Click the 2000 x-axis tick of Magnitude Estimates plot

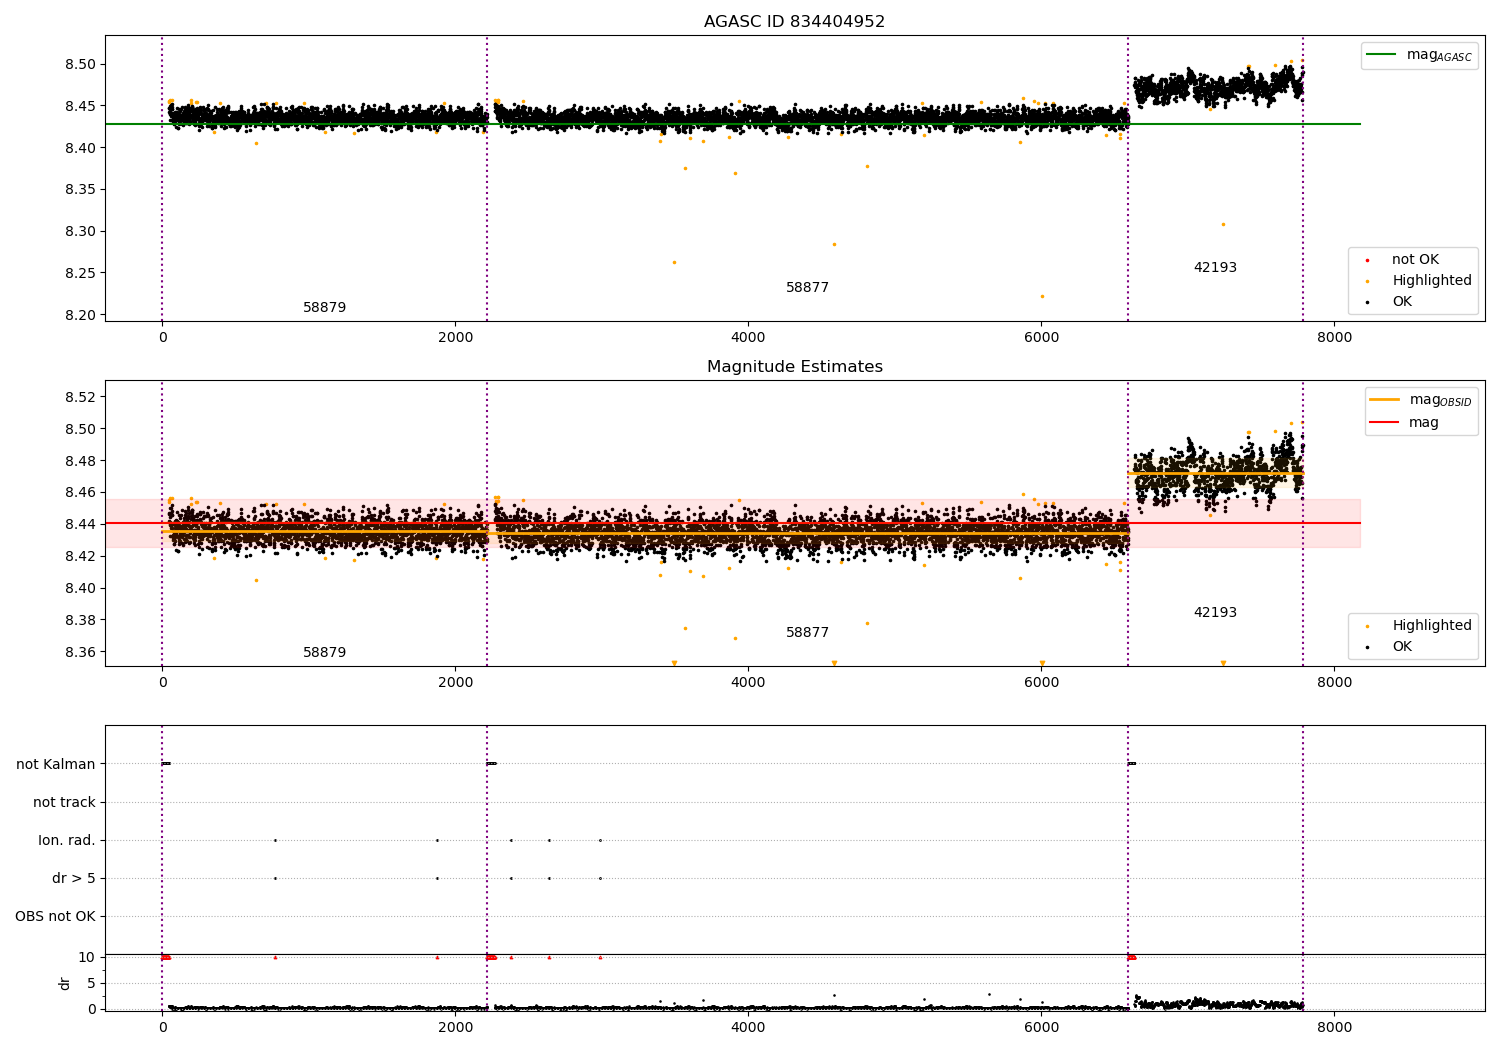pyautogui.click(x=455, y=683)
